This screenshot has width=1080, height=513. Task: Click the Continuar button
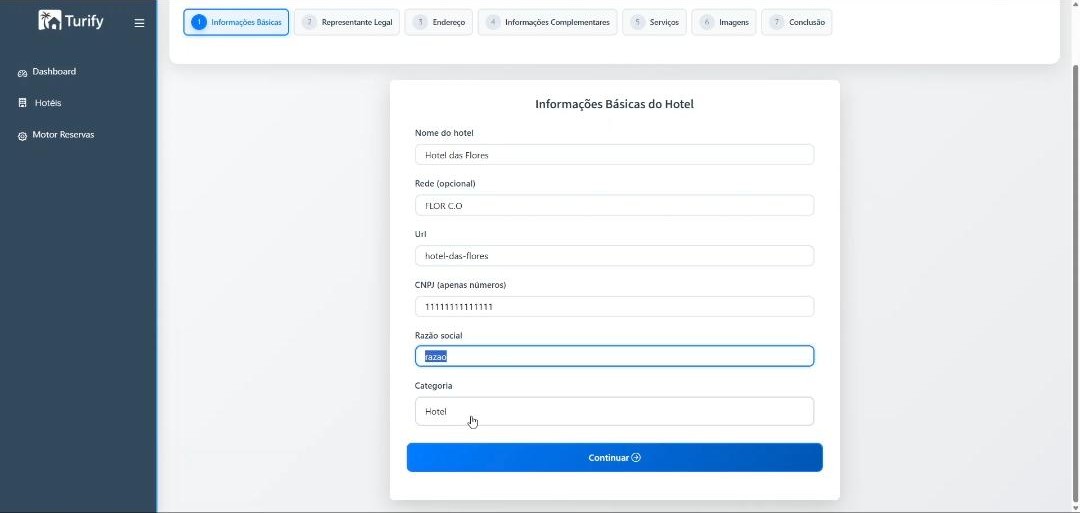pyautogui.click(x=614, y=457)
